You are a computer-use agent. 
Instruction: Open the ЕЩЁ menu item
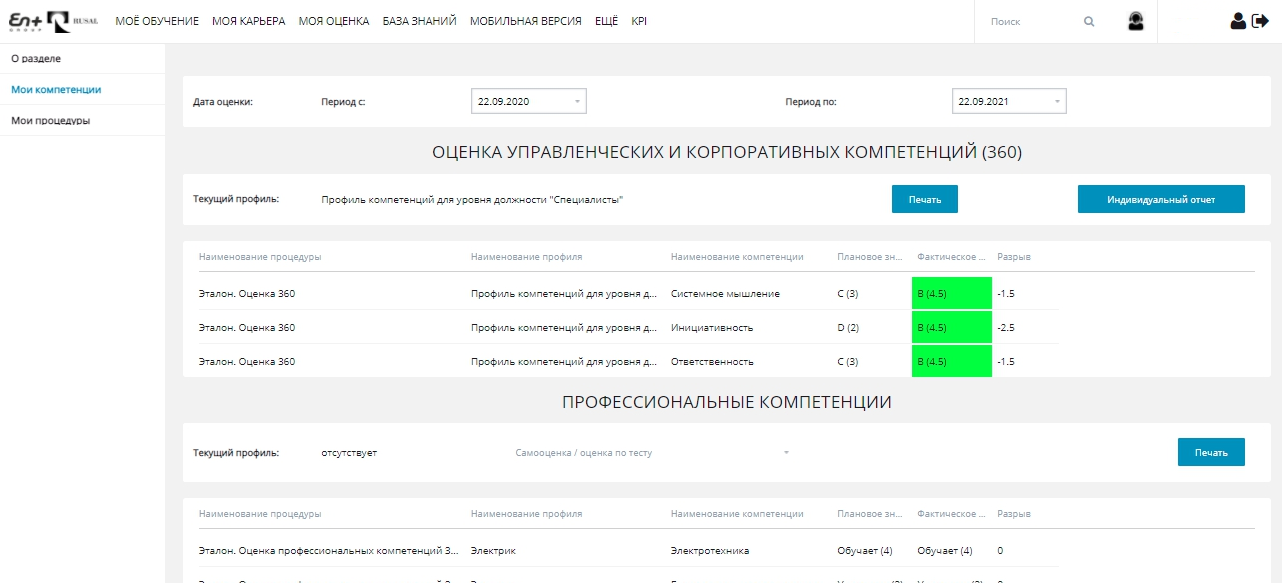tap(606, 19)
